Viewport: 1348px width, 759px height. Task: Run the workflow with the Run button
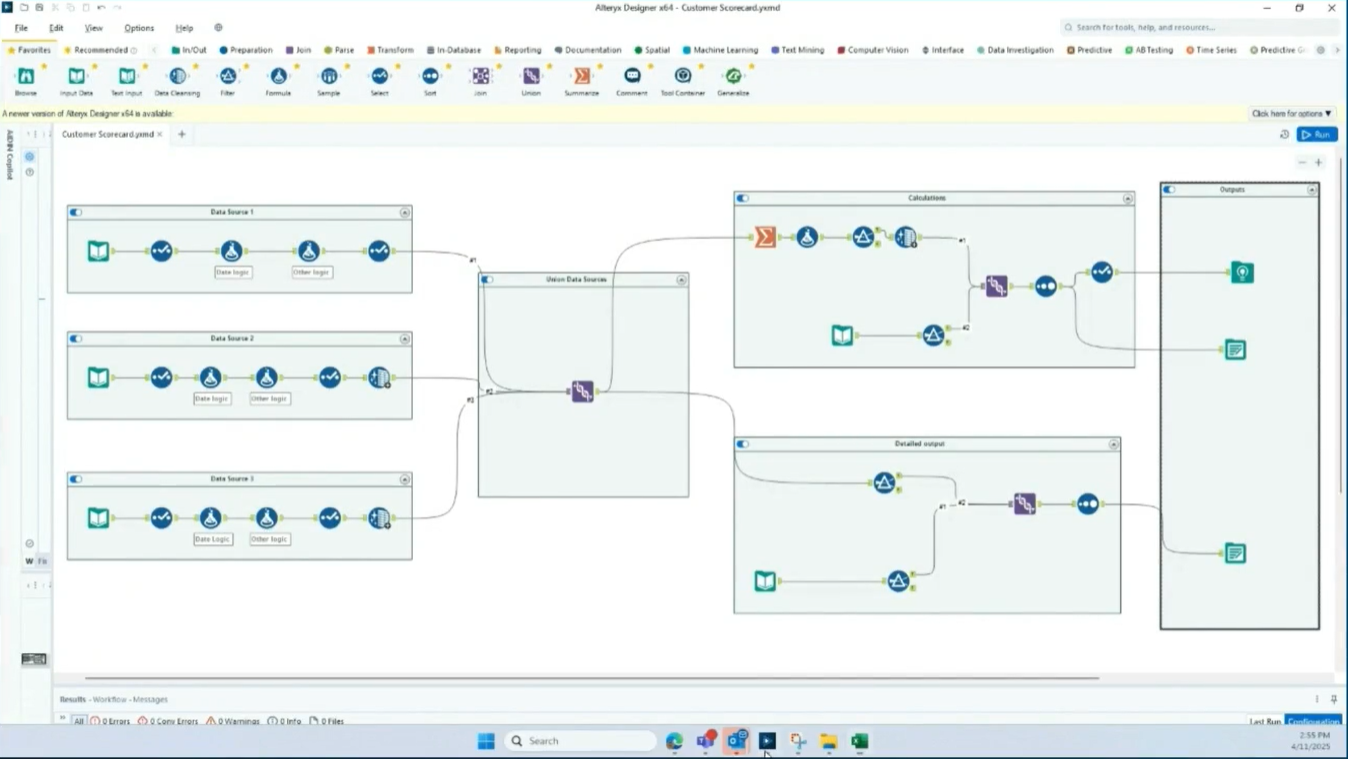(1317, 134)
